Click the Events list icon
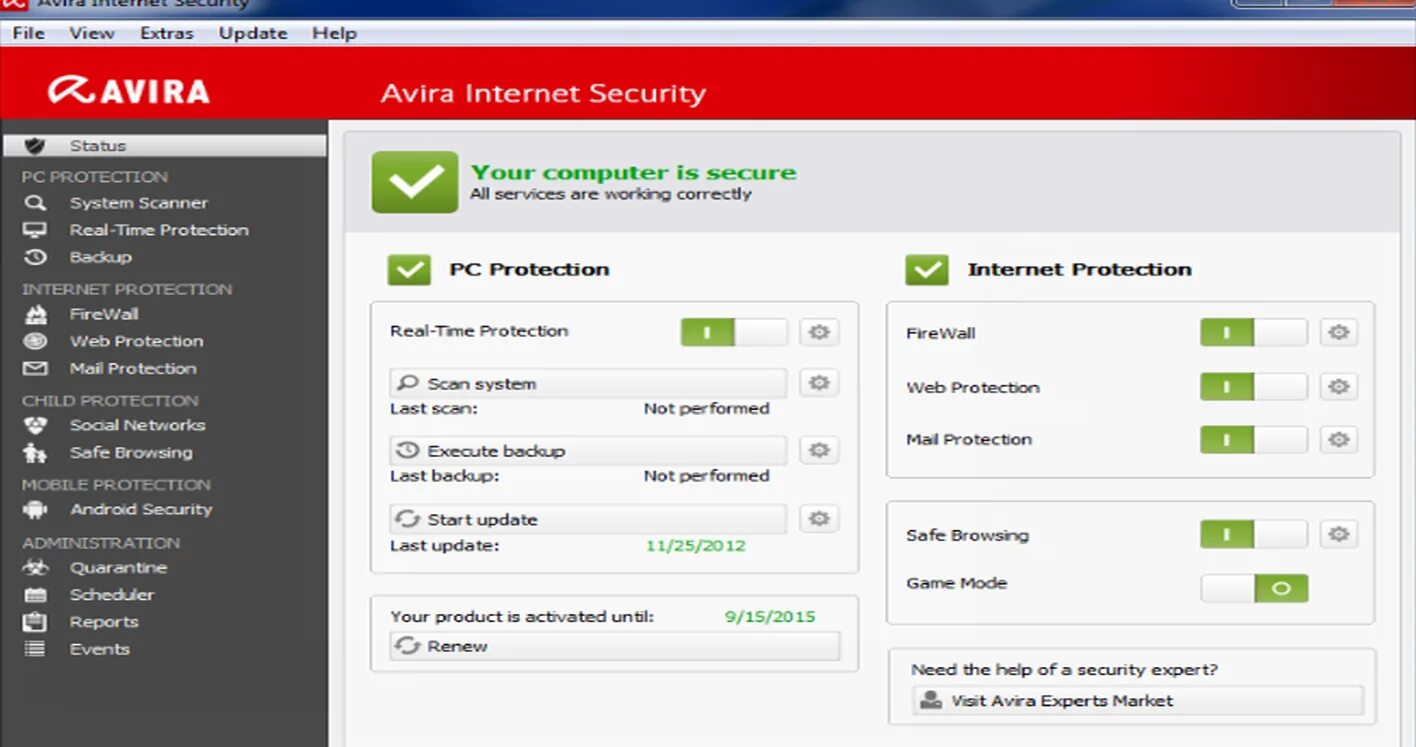Viewport: 1416px width, 747px height. click(35, 649)
